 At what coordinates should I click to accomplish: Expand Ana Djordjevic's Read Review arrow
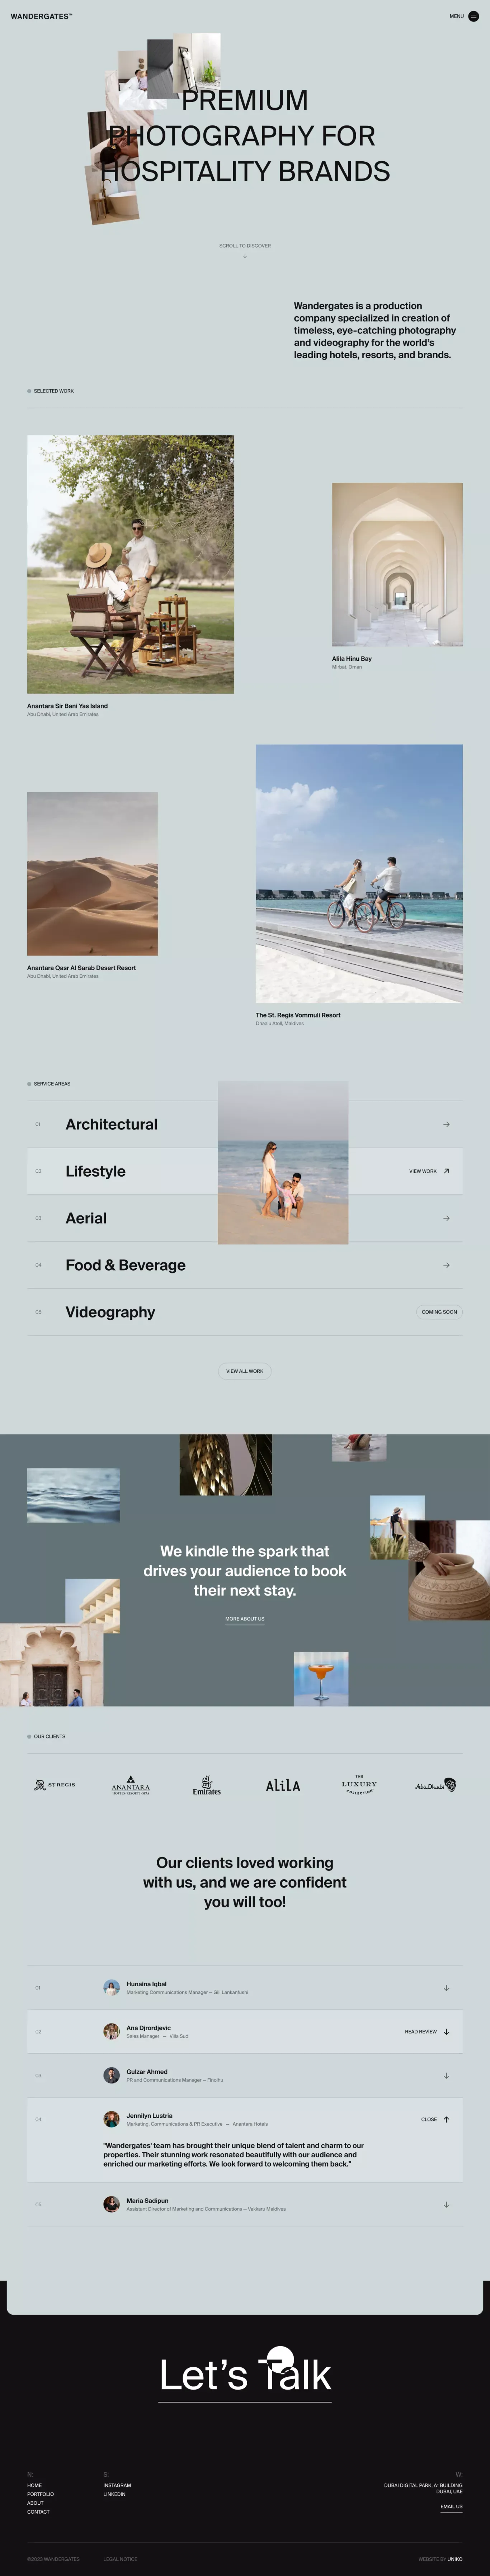(x=446, y=2032)
